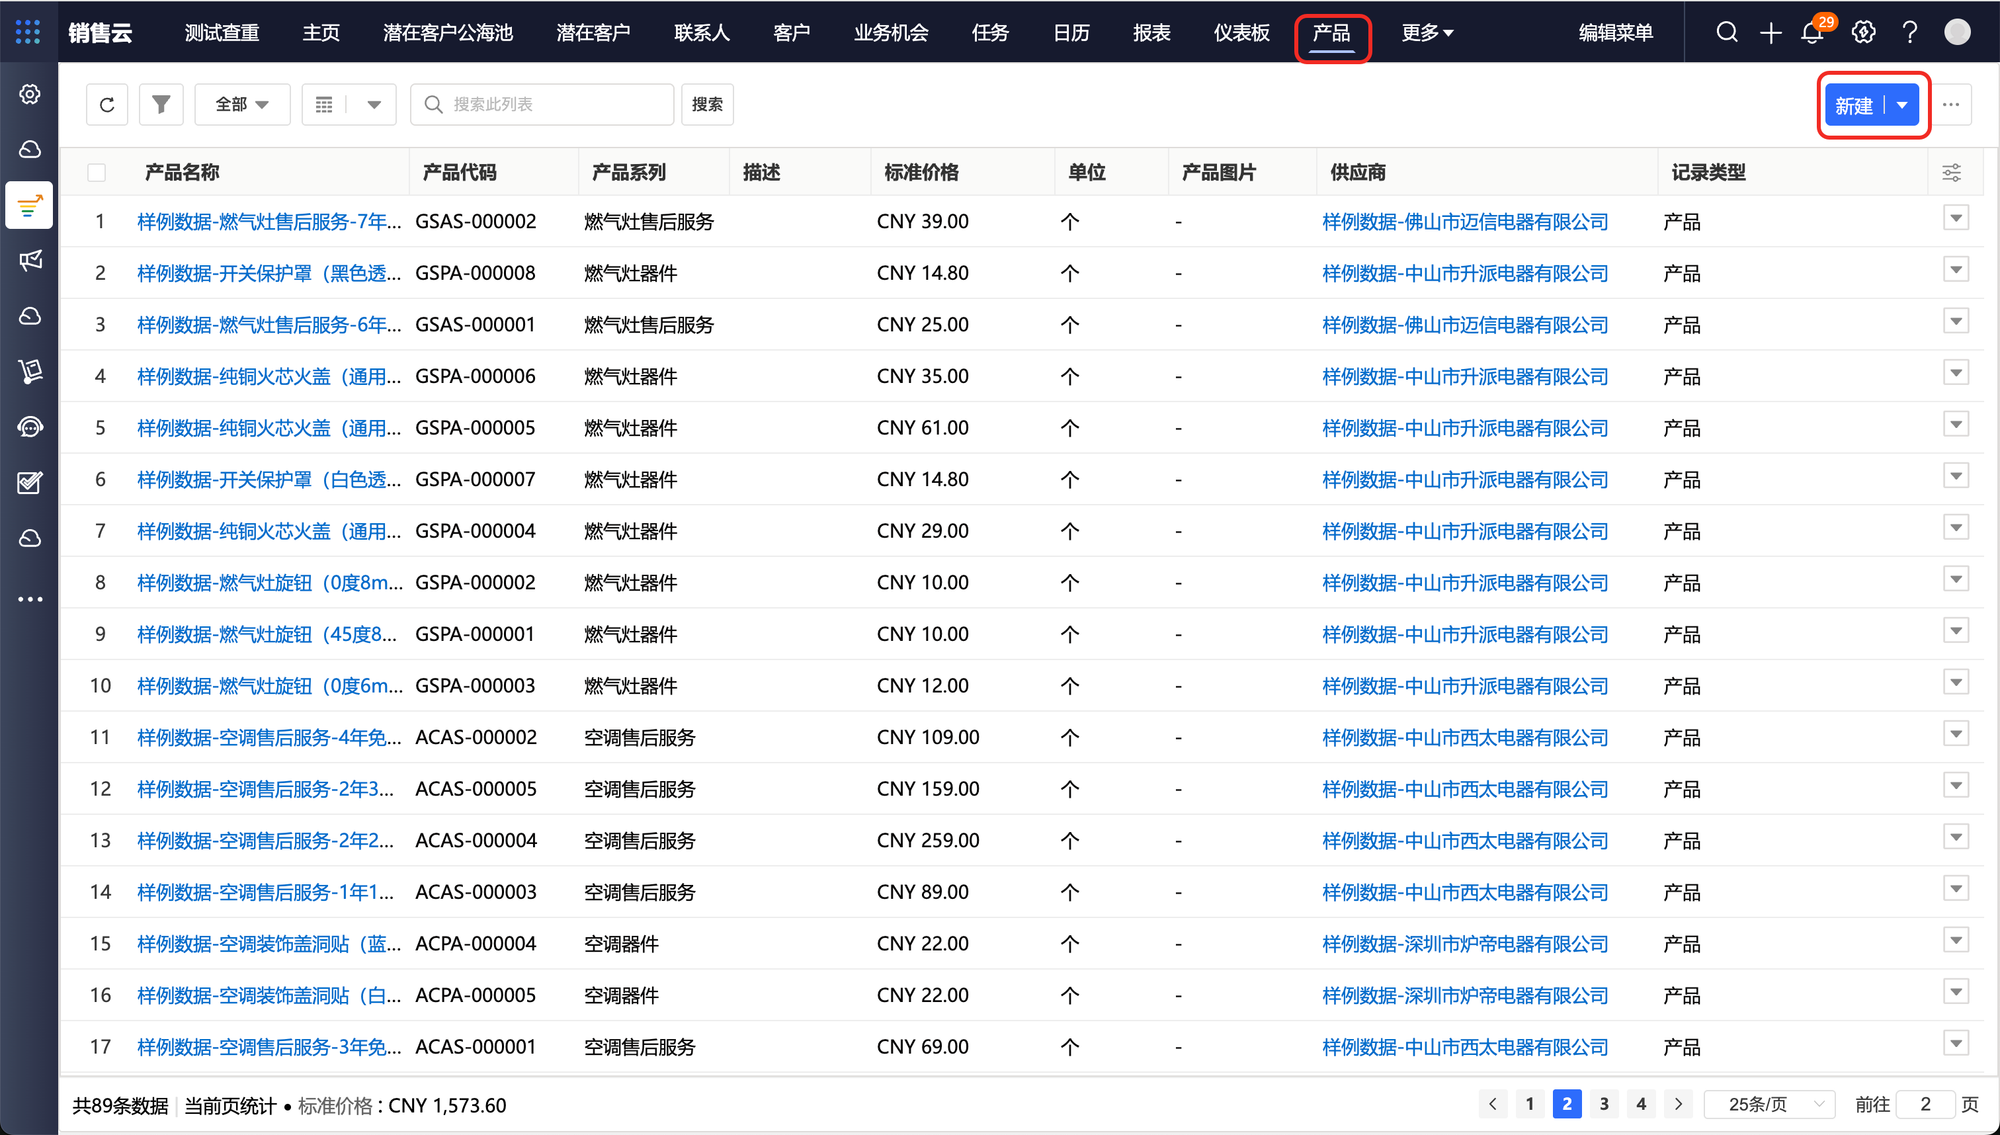Expand the row 1 action dropdown arrow

pyautogui.click(x=1956, y=219)
